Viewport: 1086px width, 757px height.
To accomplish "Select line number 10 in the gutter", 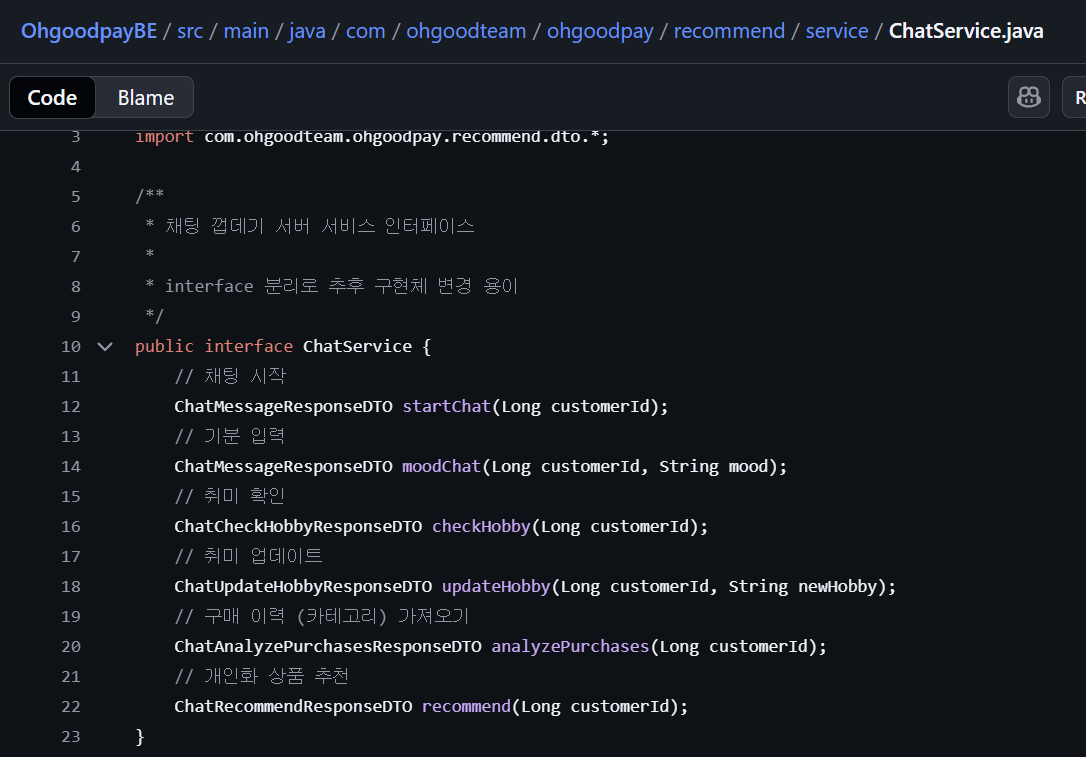I will coord(70,346).
